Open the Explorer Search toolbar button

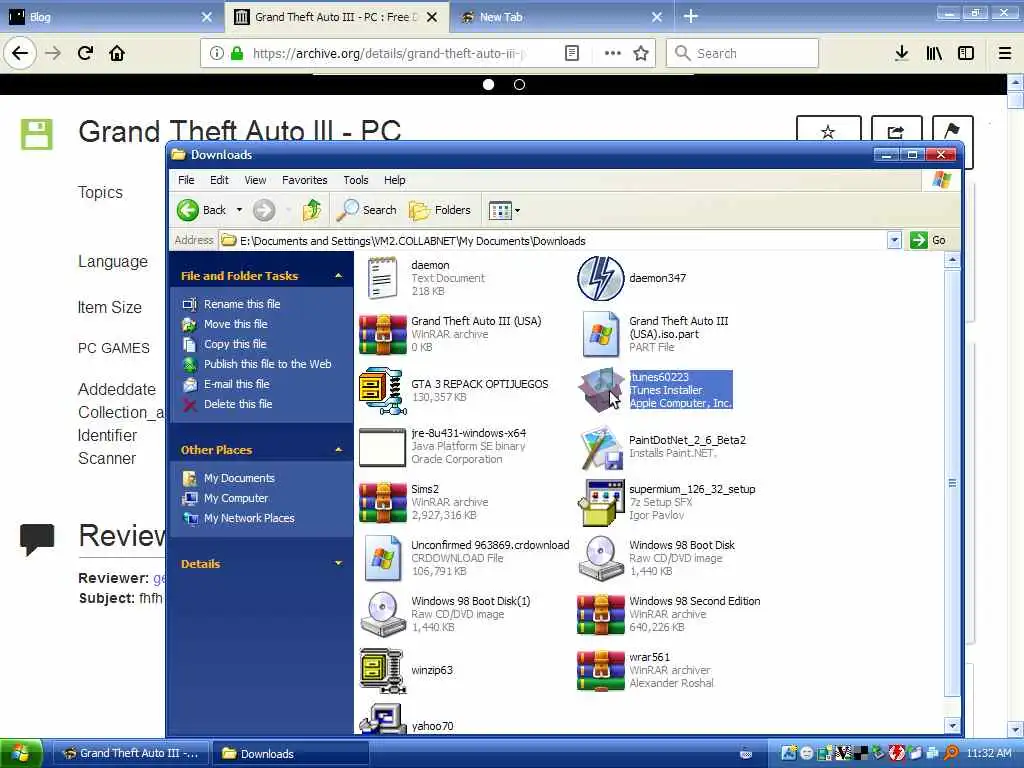coord(366,210)
